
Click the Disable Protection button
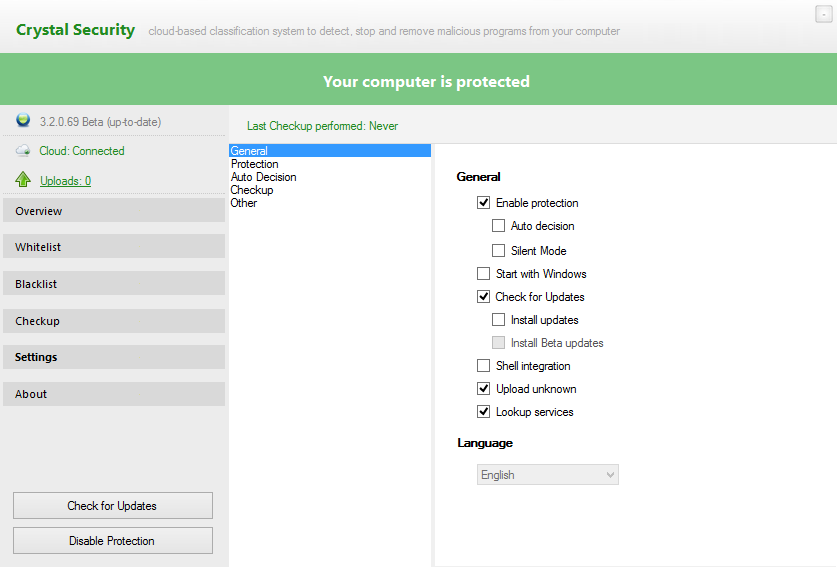click(x=112, y=541)
